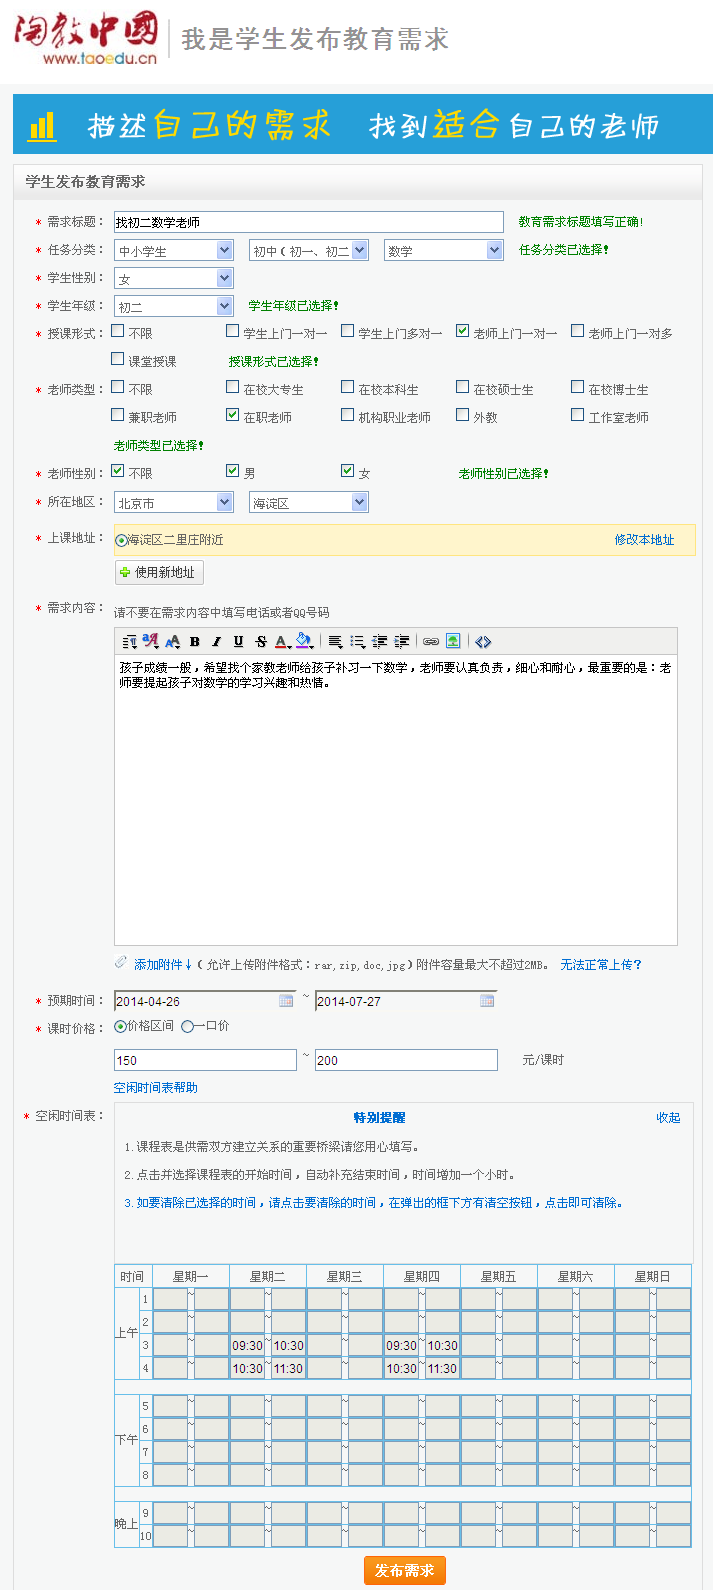Click the underline icon in editor toolbar
Viewport: 713px width, 1590px height.
pos(238,642)
